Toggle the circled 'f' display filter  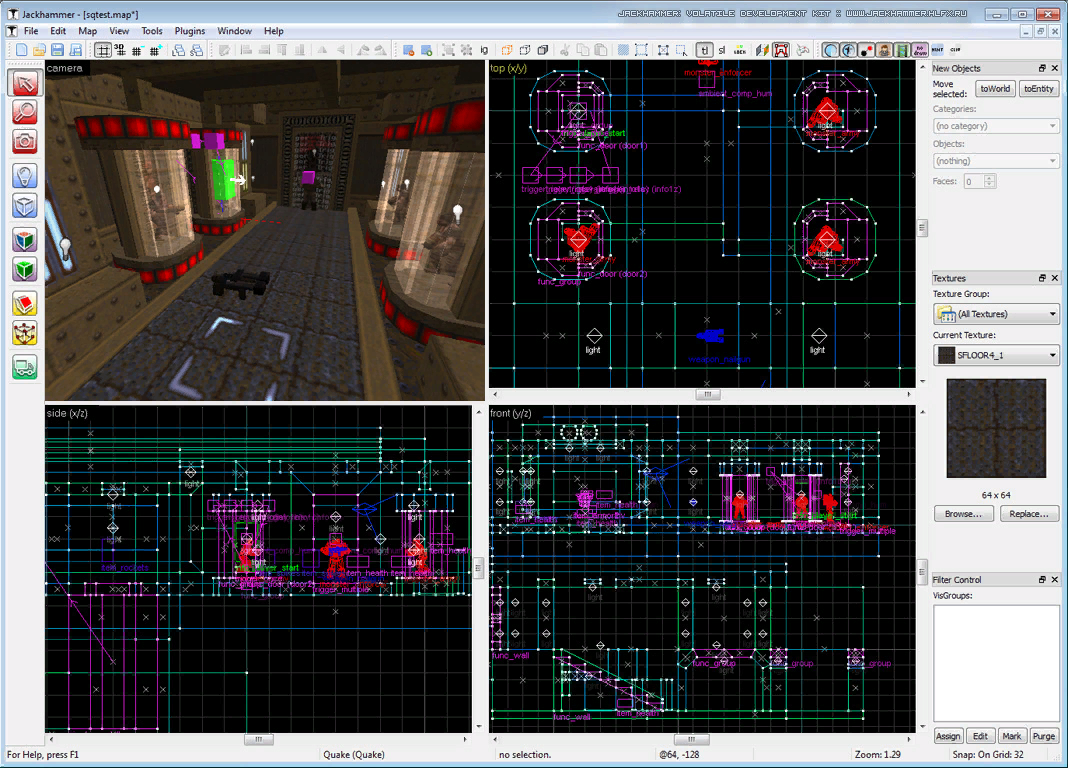click(x=848, y=50)
